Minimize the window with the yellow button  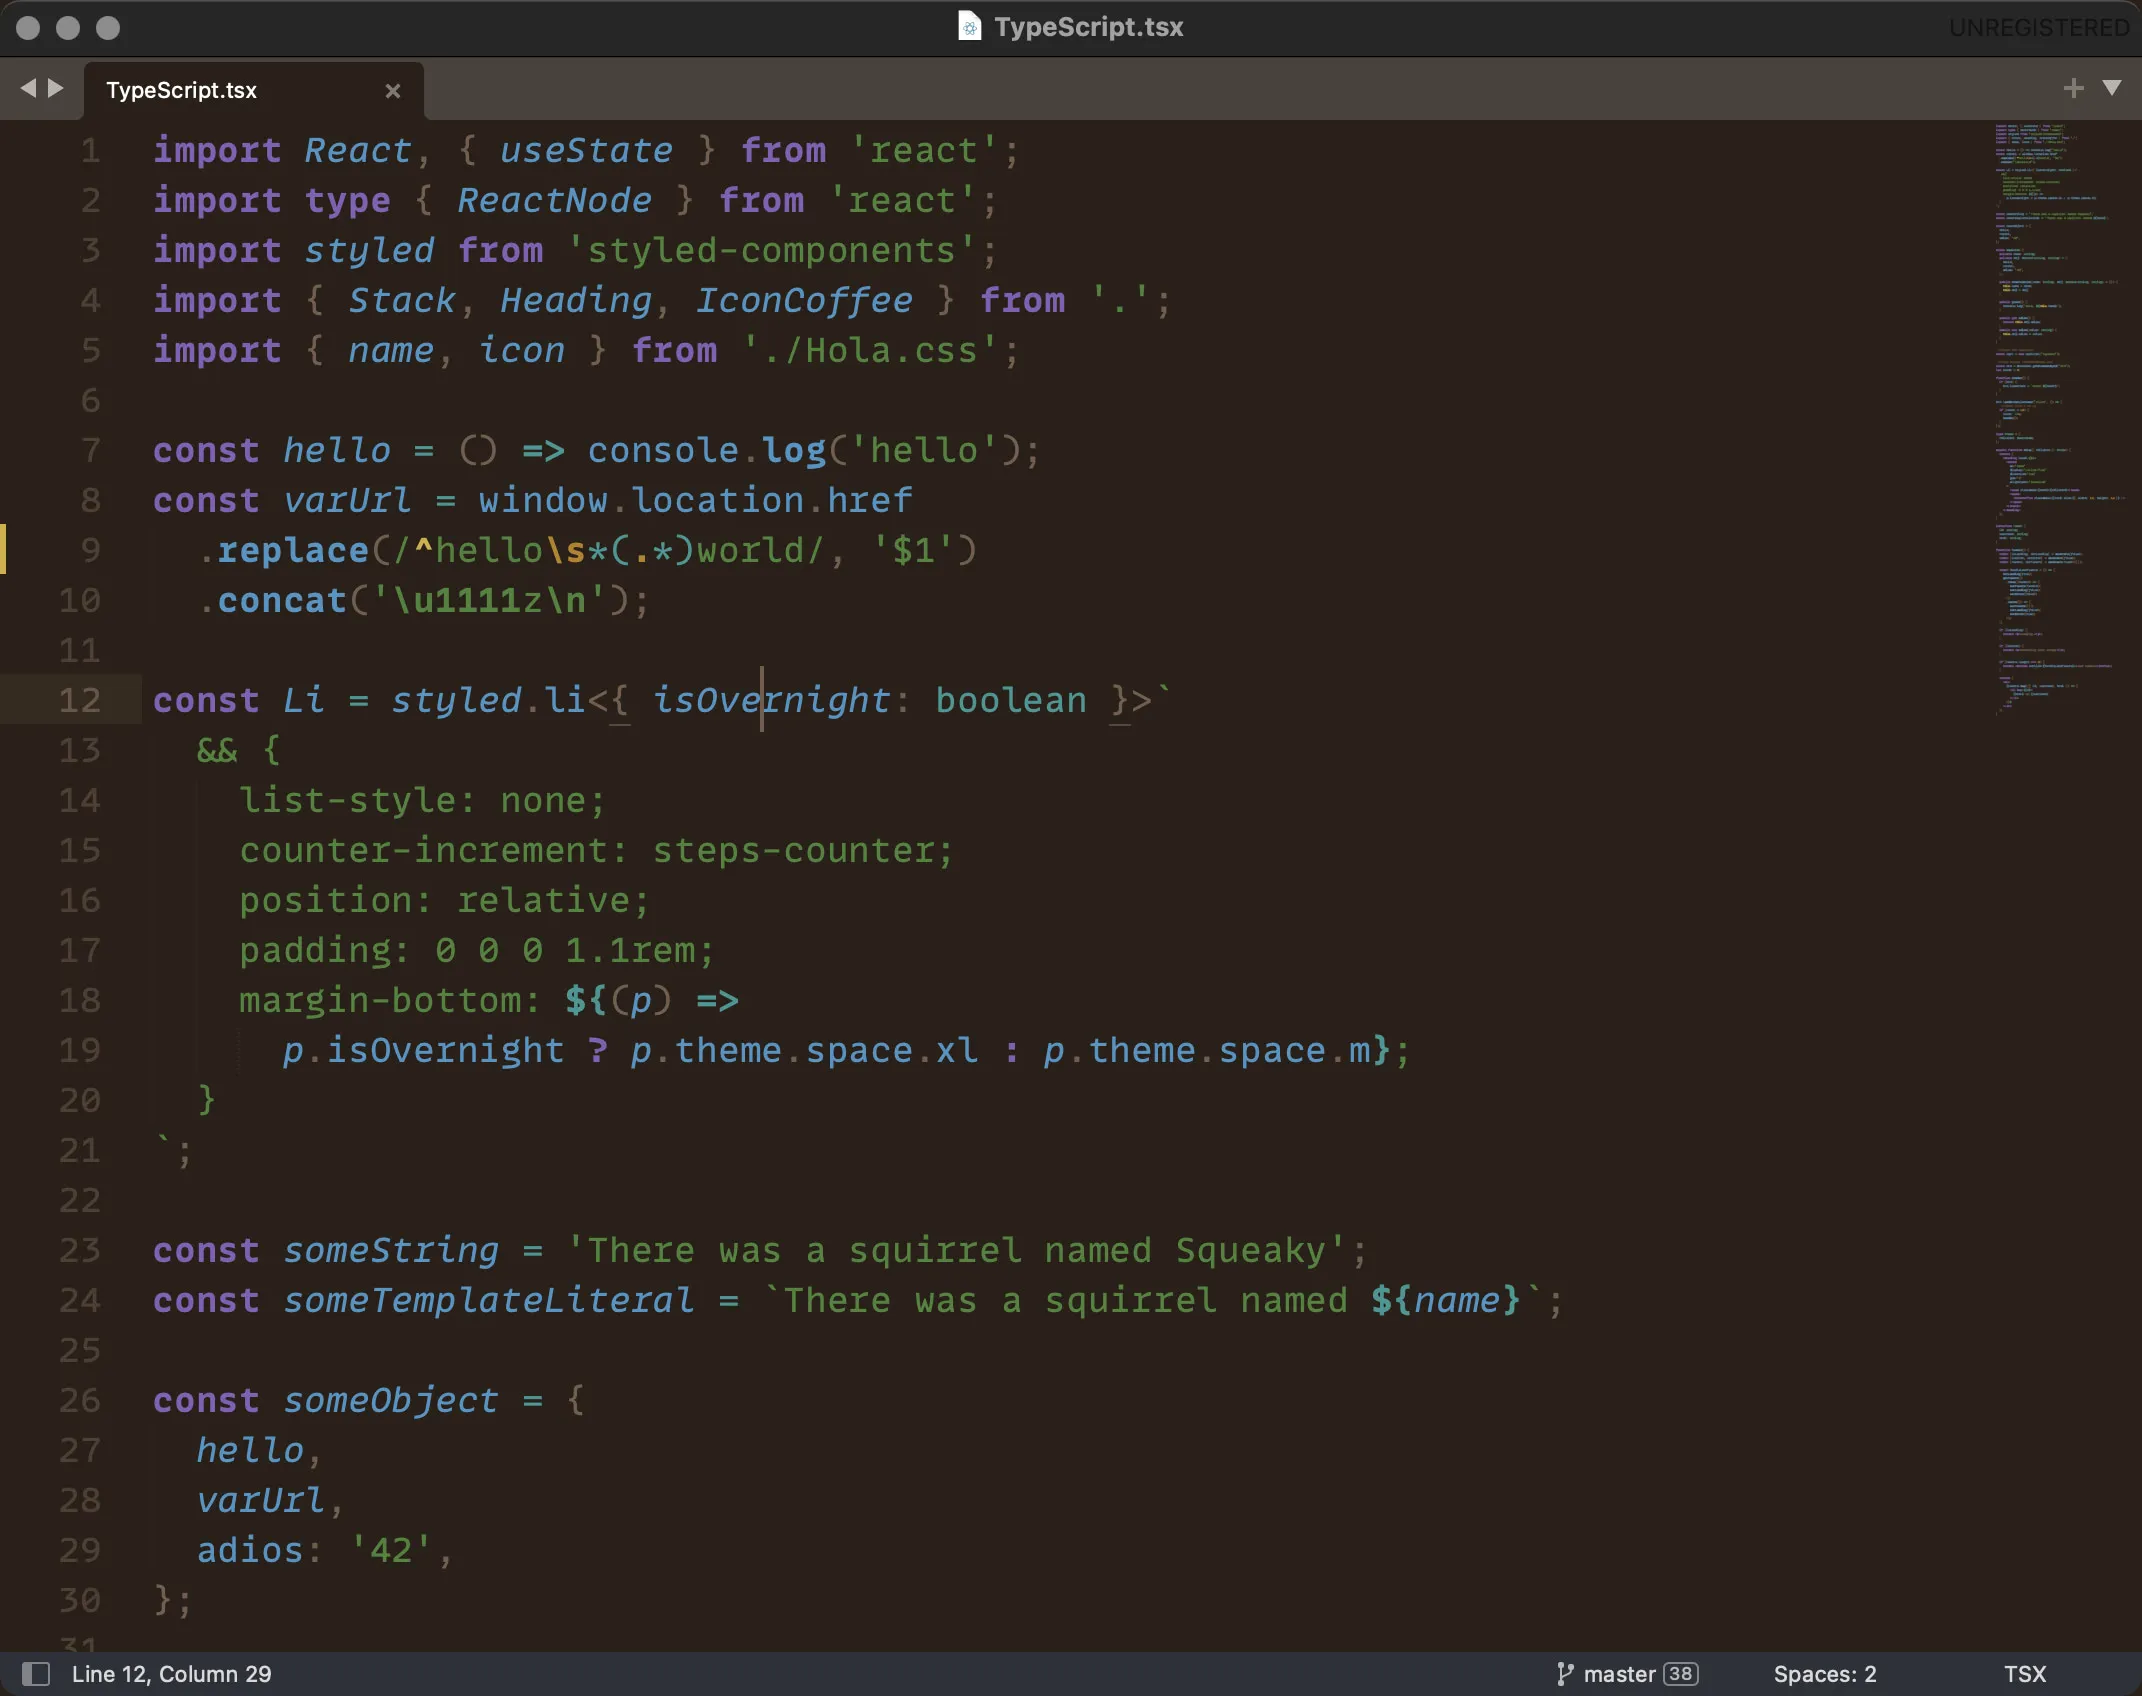click(68, 28)
